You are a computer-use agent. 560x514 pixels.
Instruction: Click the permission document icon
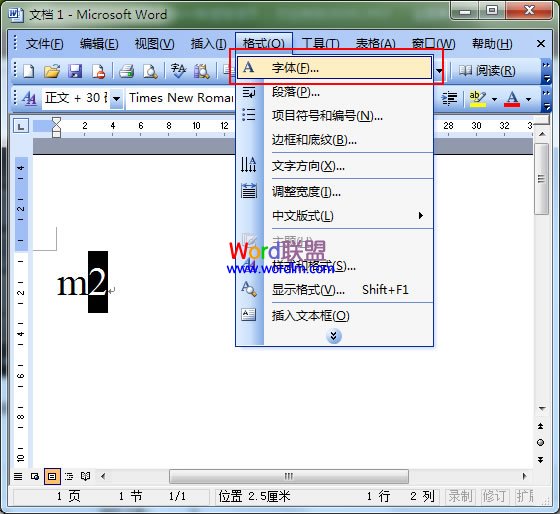[x=98, y=71]
